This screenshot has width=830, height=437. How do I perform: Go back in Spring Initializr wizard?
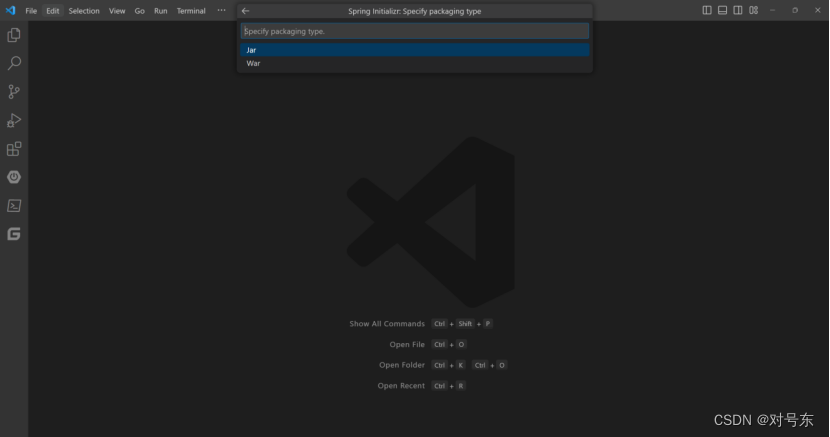click(245, 11)
